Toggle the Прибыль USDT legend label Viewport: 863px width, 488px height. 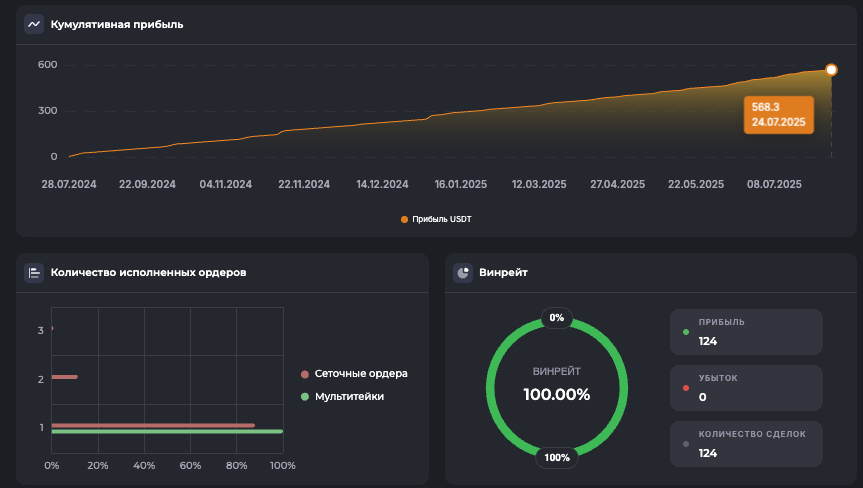(441, 219)
